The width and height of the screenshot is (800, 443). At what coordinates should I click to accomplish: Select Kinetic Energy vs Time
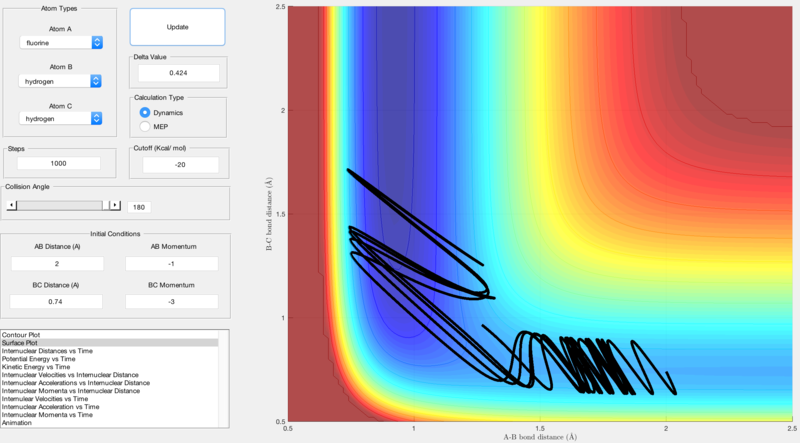point(110,367)
